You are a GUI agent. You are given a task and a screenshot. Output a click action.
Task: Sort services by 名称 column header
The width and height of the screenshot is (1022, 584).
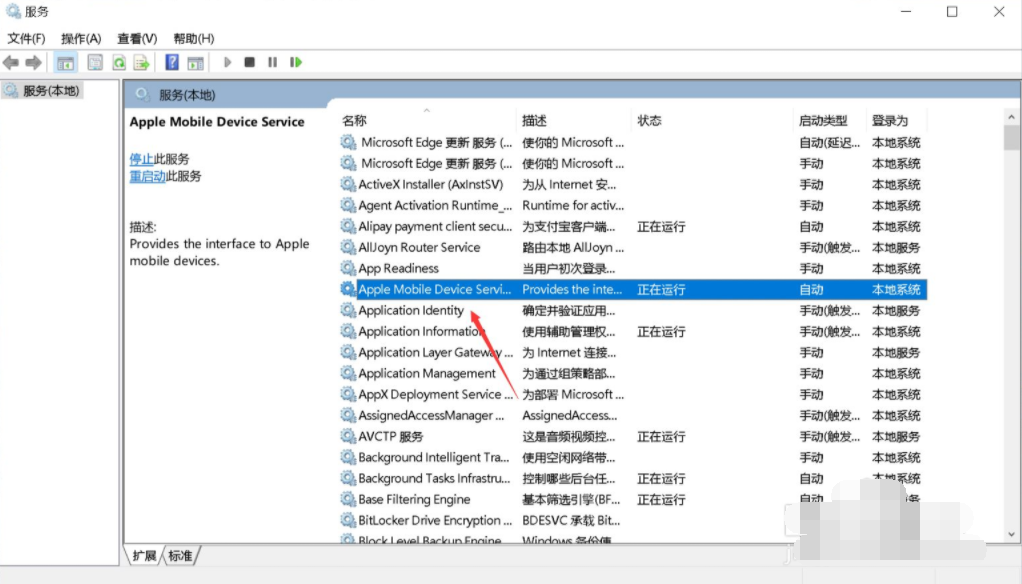pyautogui.click(x=355, y=121)
